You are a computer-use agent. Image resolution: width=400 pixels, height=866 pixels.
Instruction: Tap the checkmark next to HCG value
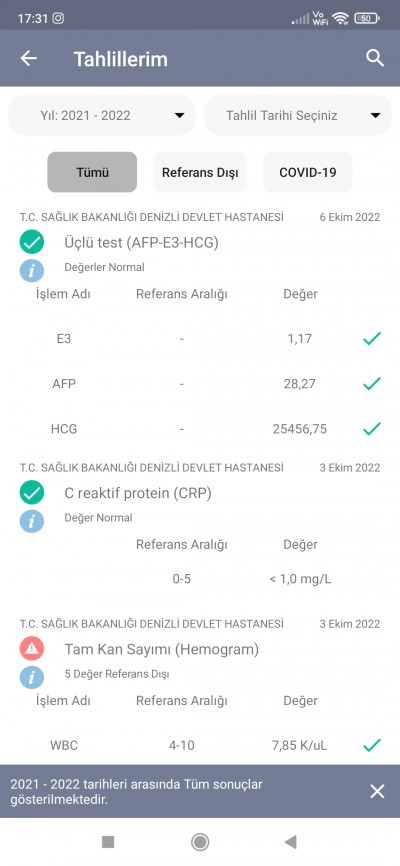(372, 429)
